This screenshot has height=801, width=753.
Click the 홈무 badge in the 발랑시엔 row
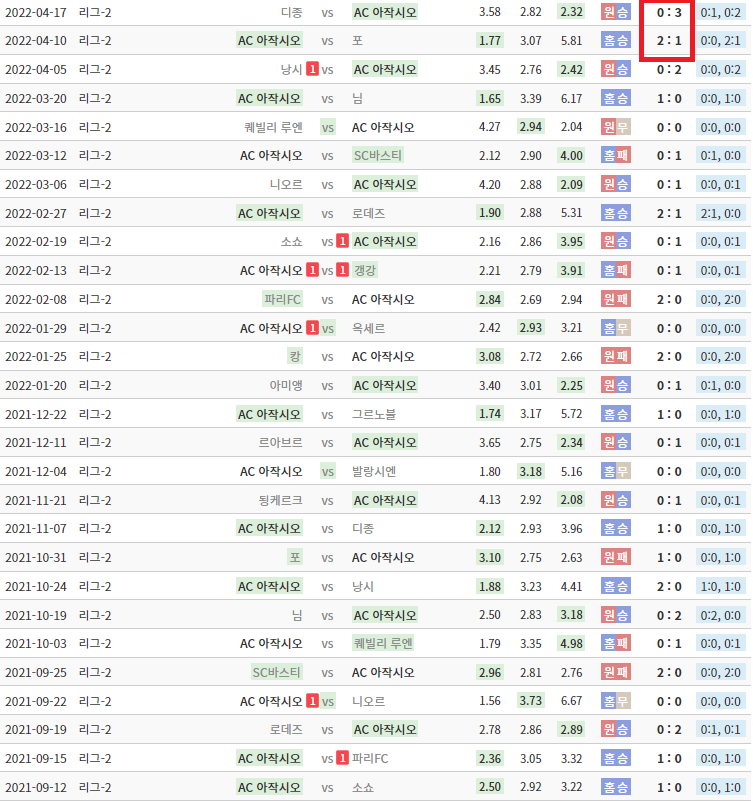[x=615, y=471]
